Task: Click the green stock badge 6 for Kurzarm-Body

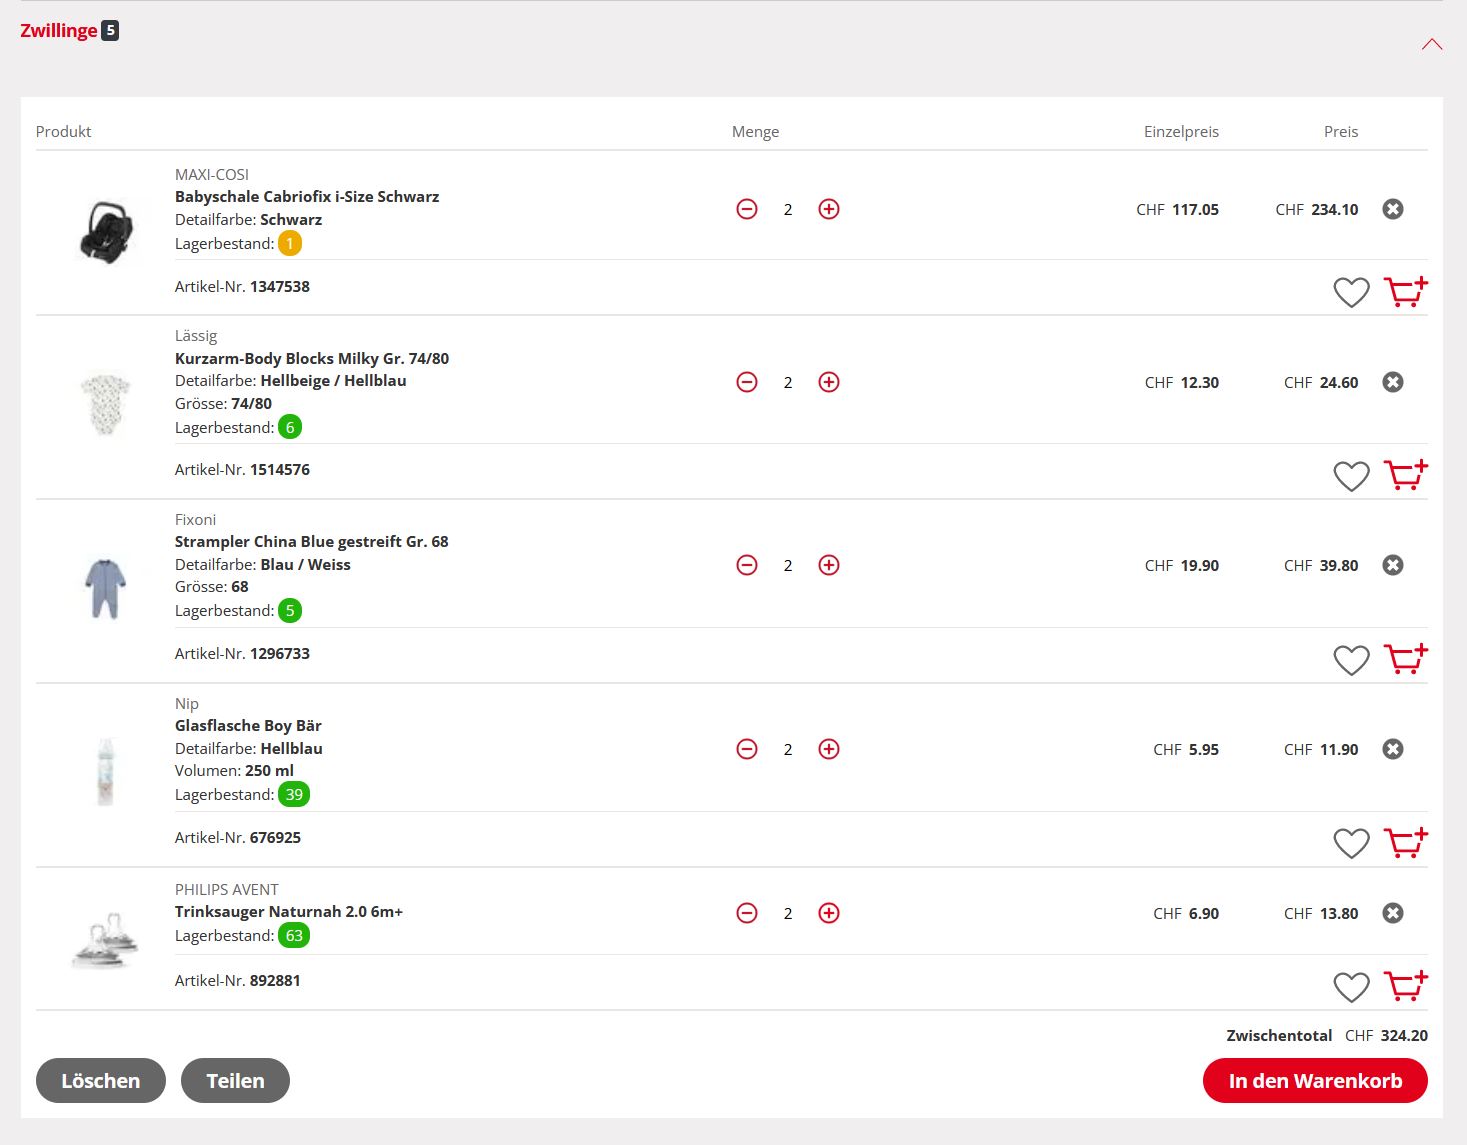Action: 290,428
